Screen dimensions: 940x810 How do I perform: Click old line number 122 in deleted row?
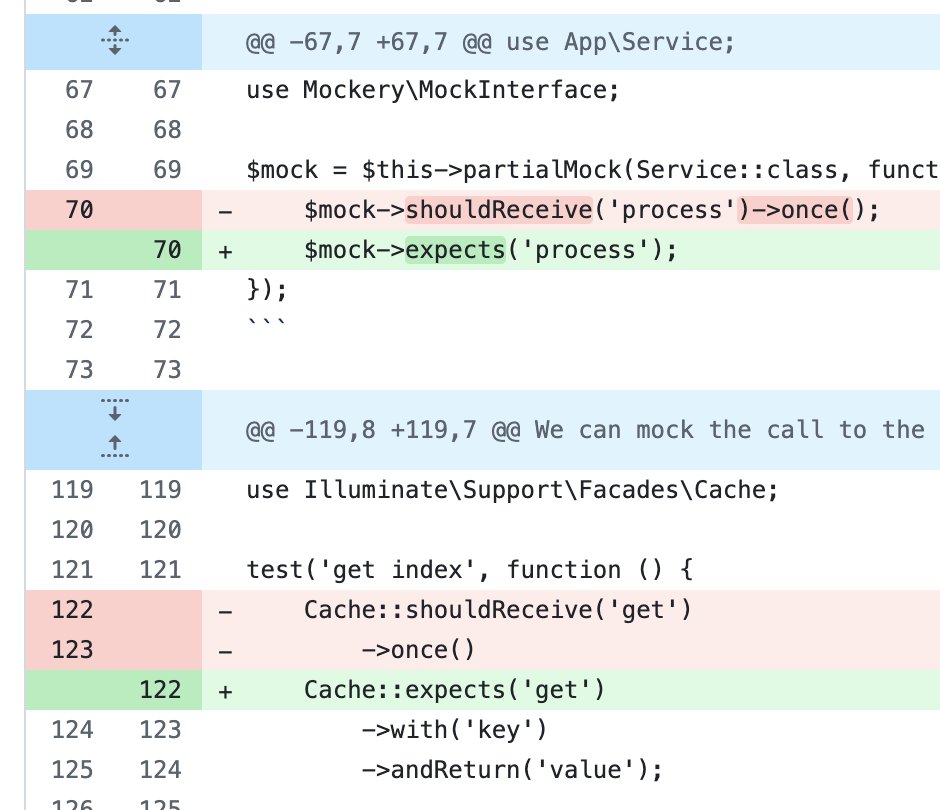pos(72,610)
